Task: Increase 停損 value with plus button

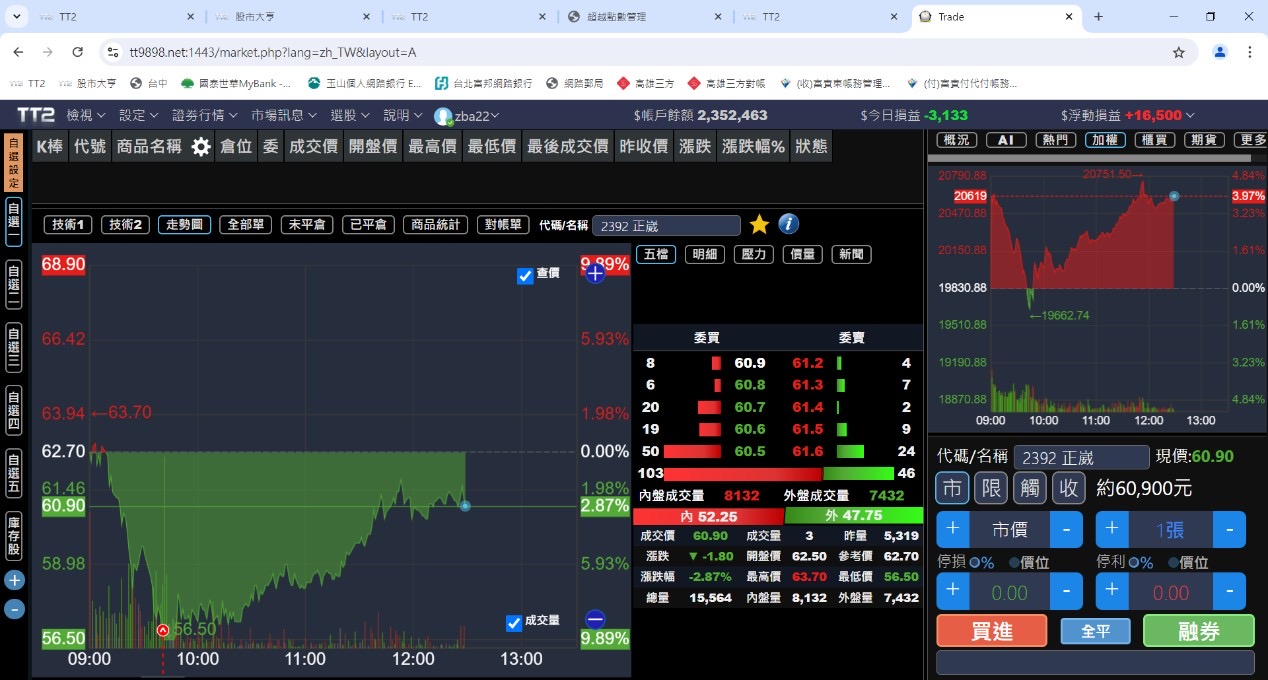Action: [x=952, y=591]
